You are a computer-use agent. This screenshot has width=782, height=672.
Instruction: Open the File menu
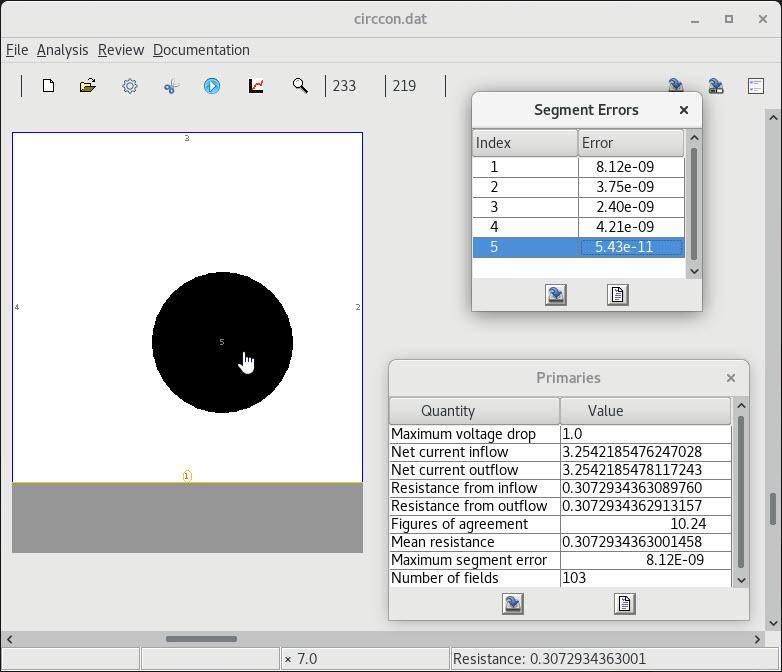click(17, 50)
